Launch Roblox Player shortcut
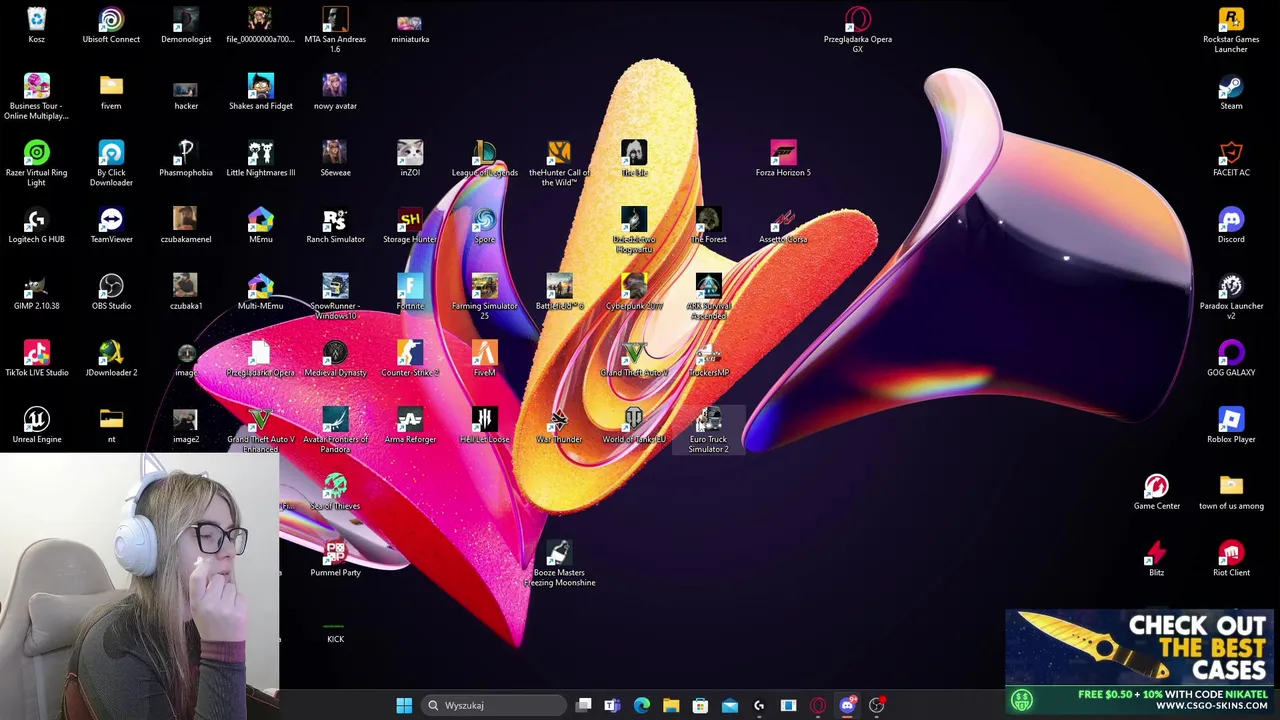Screen dimensions: 1280x720 [1231, 426]
